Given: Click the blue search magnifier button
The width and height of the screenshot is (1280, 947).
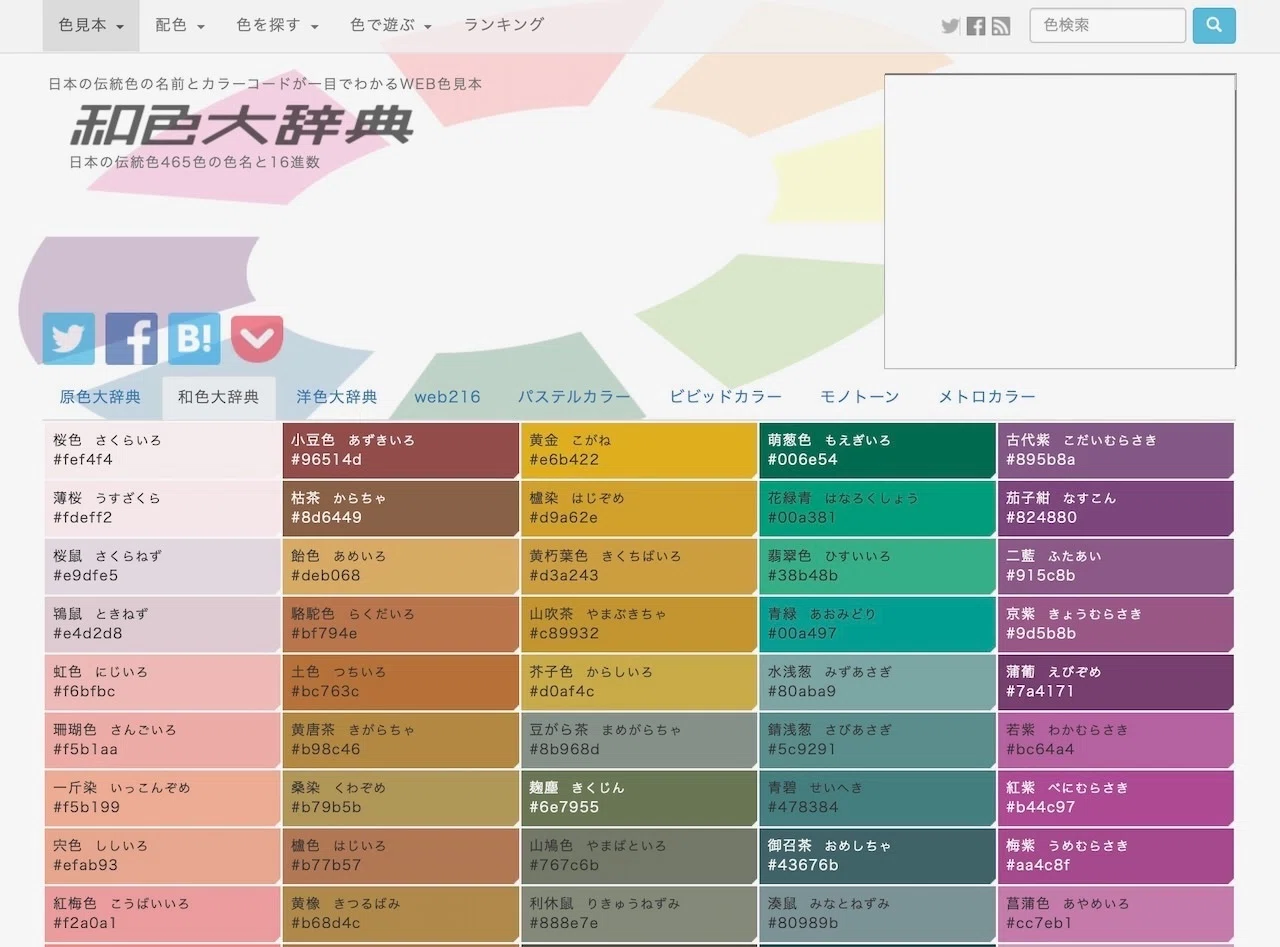Looking at the screenshot, I should (x=1214, y=26).
